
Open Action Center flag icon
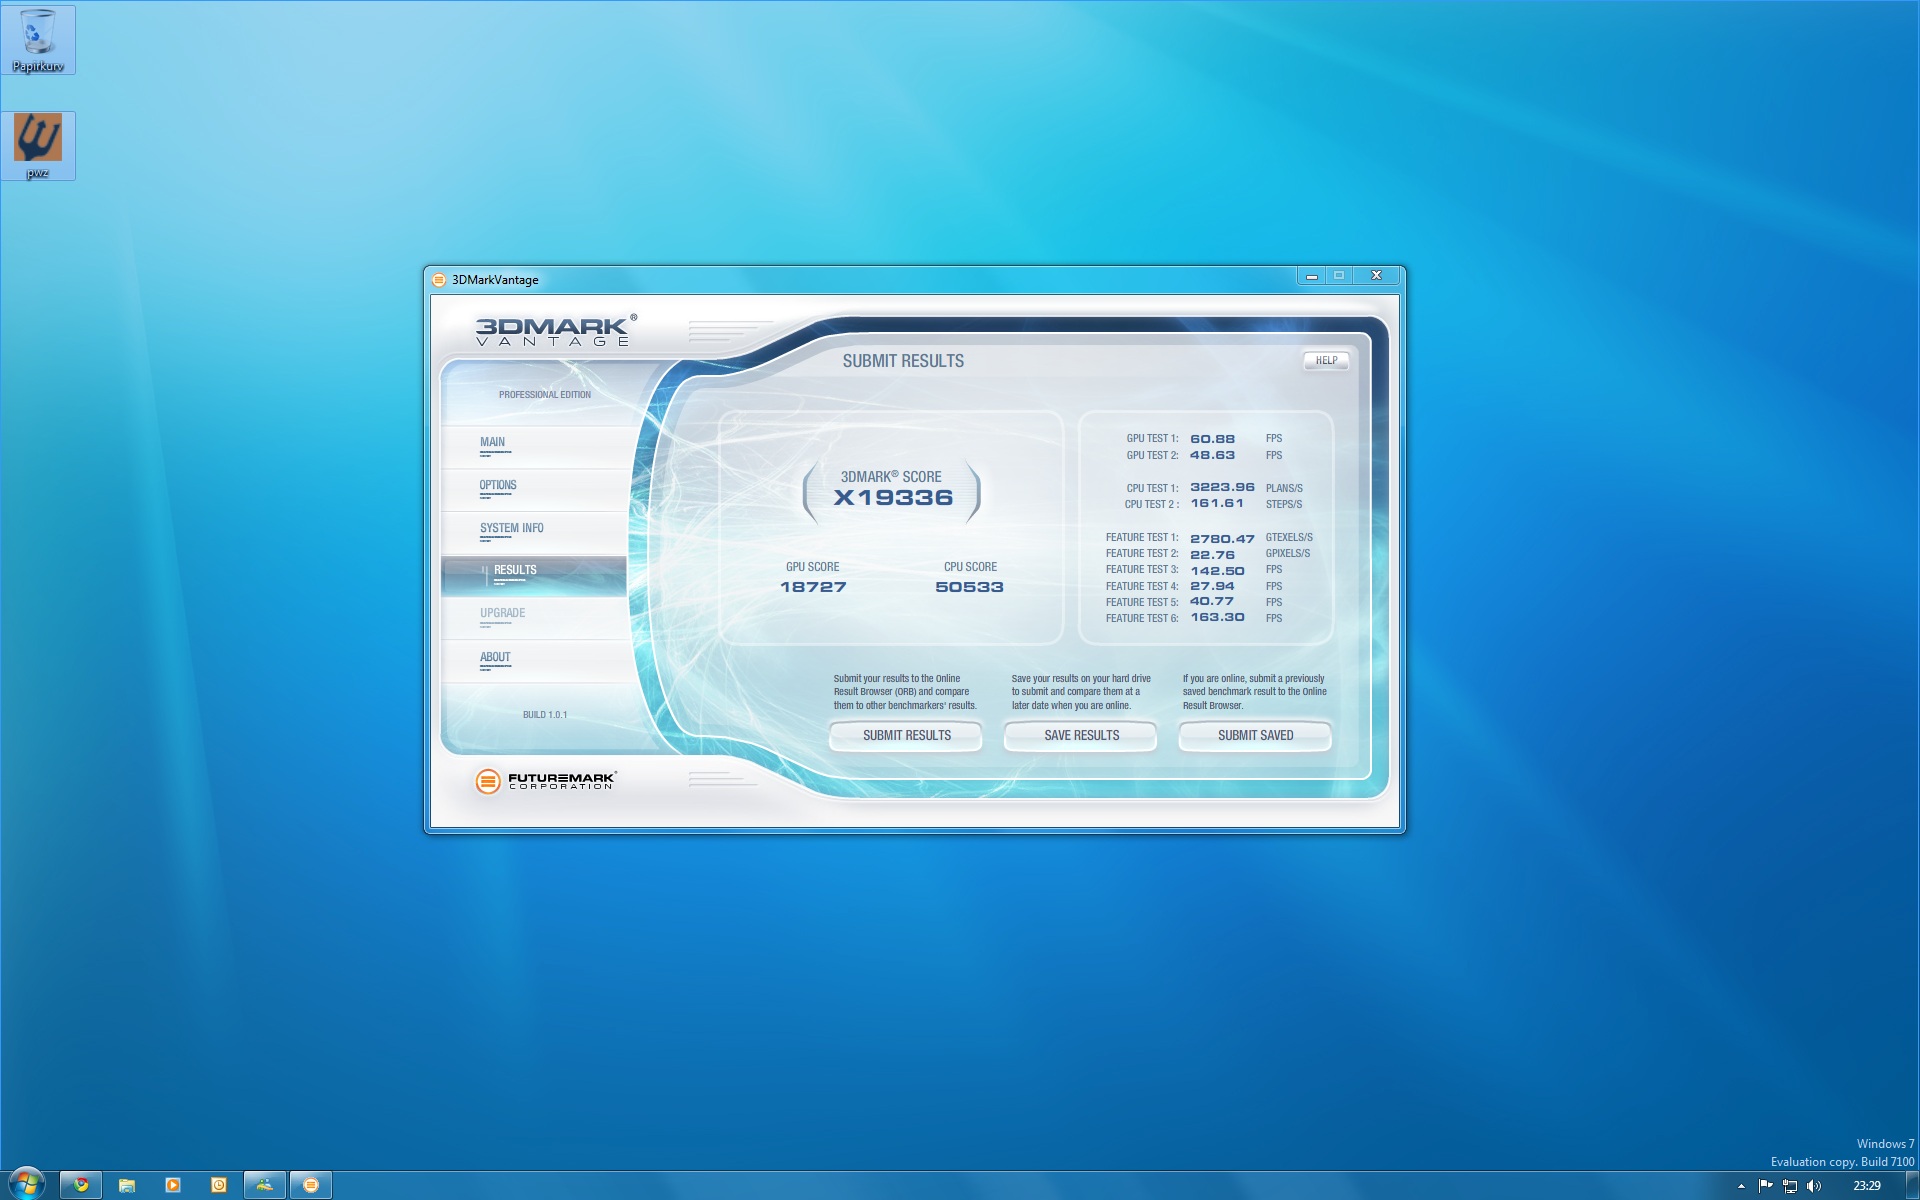click(1765, 1186)
